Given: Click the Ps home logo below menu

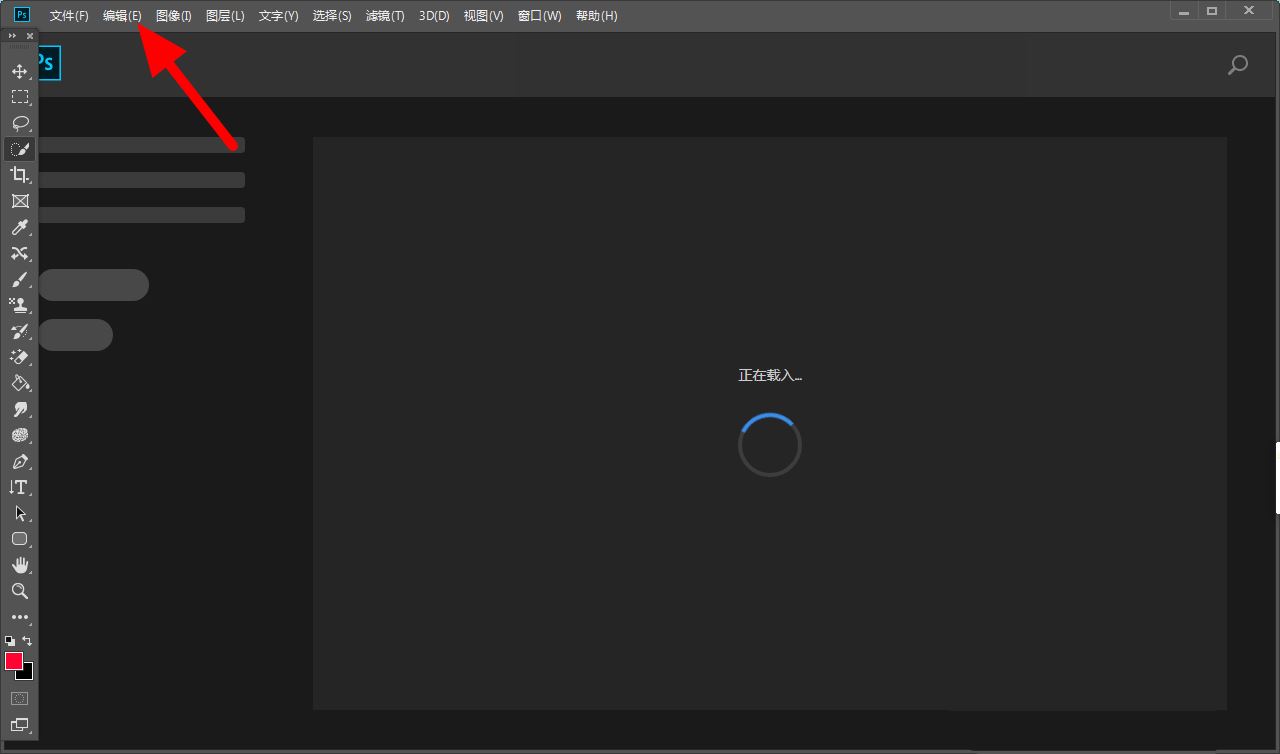Looking at the screenshot, I should coord(48,64).
